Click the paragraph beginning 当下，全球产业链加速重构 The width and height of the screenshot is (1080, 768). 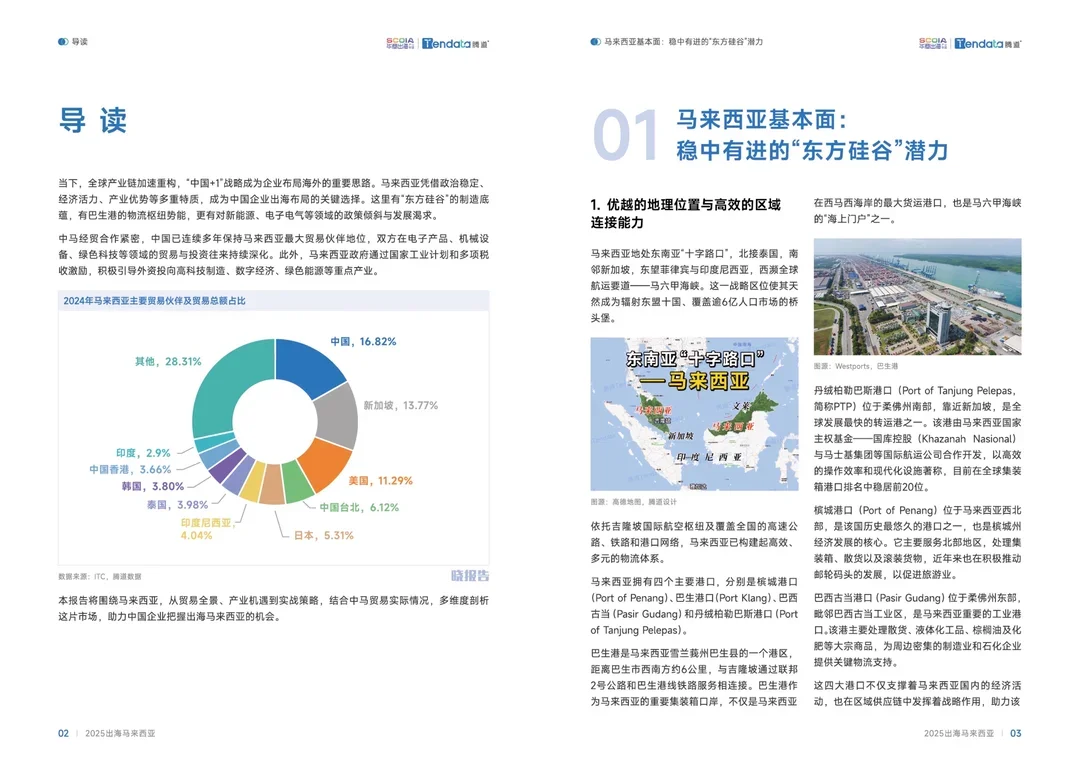273,199
